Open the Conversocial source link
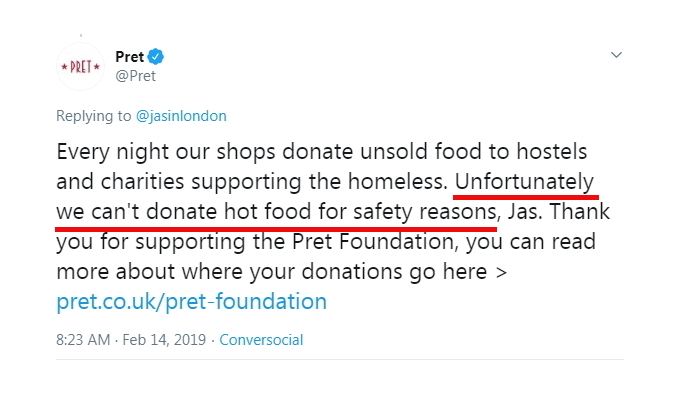The width and height of the screenshot is (675, 400). [x=261, y=340]
